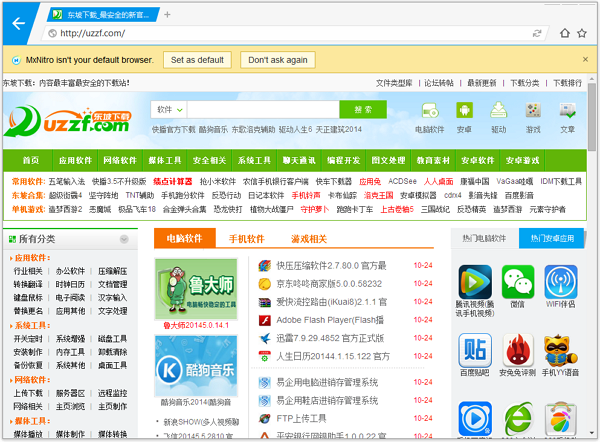Click the 电脑软件 computer icon

pyautogui.click(x=430, y=111)
